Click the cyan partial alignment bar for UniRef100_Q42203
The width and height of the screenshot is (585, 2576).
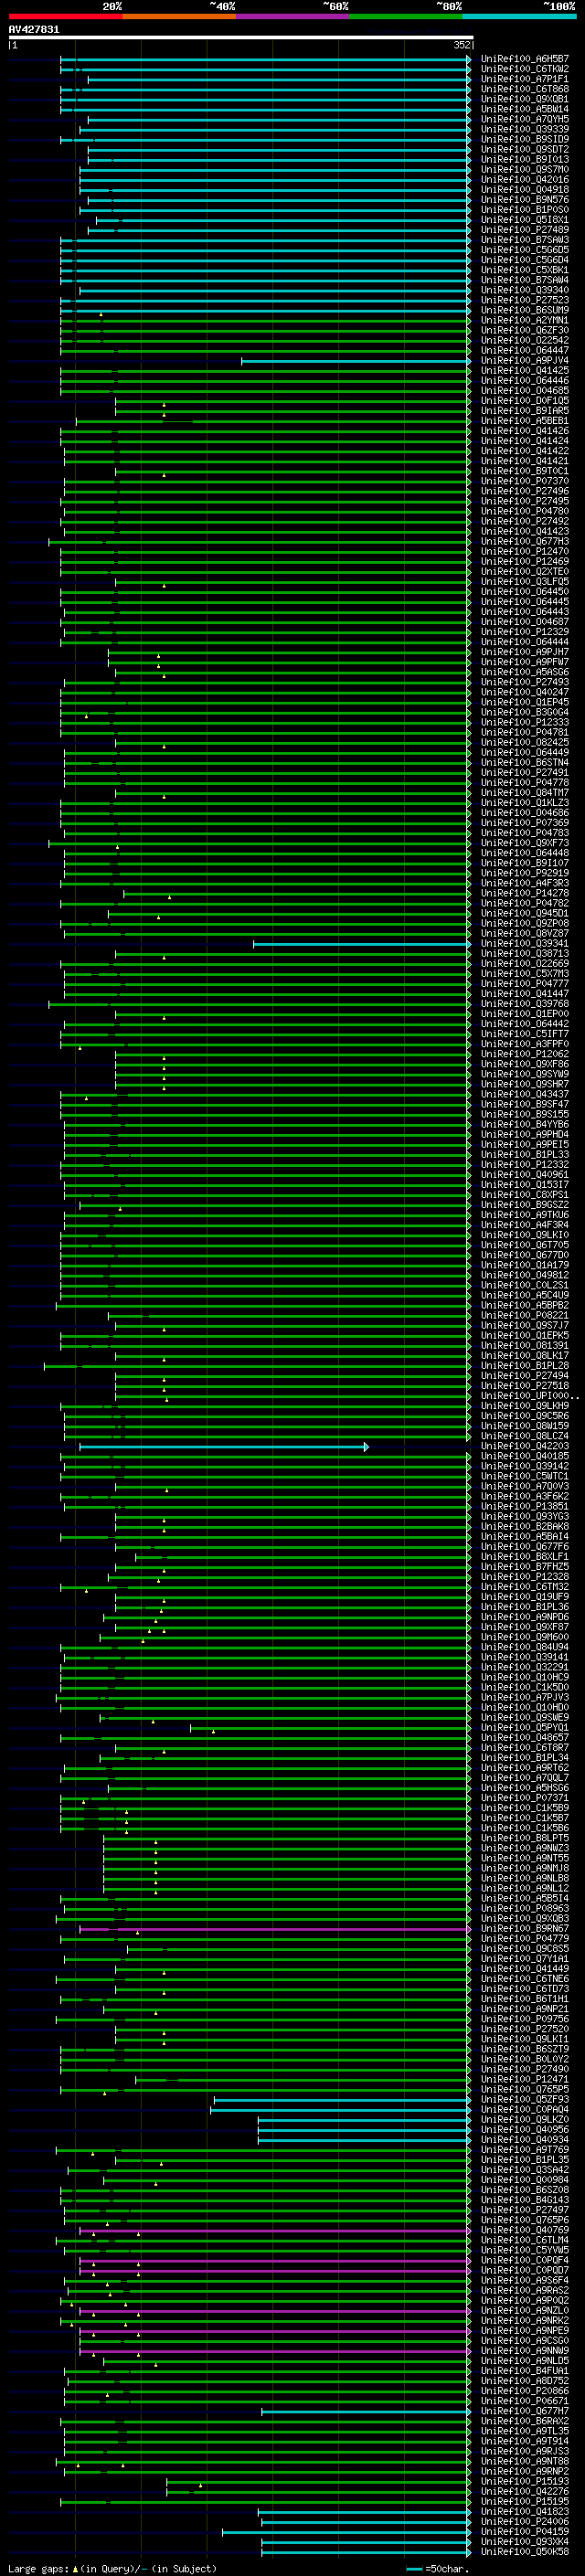(224, 1447)
